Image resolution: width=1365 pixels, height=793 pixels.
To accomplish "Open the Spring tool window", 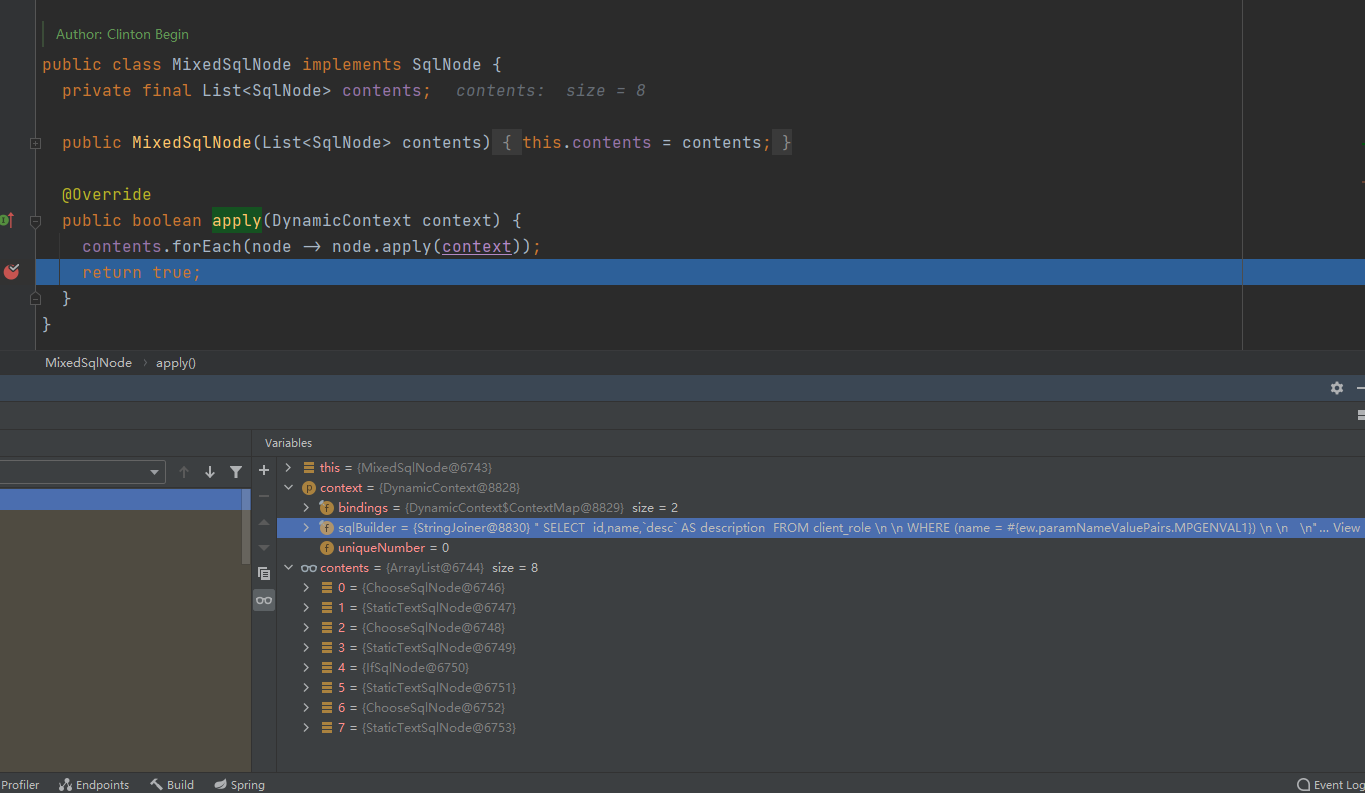I will (239, 785).
